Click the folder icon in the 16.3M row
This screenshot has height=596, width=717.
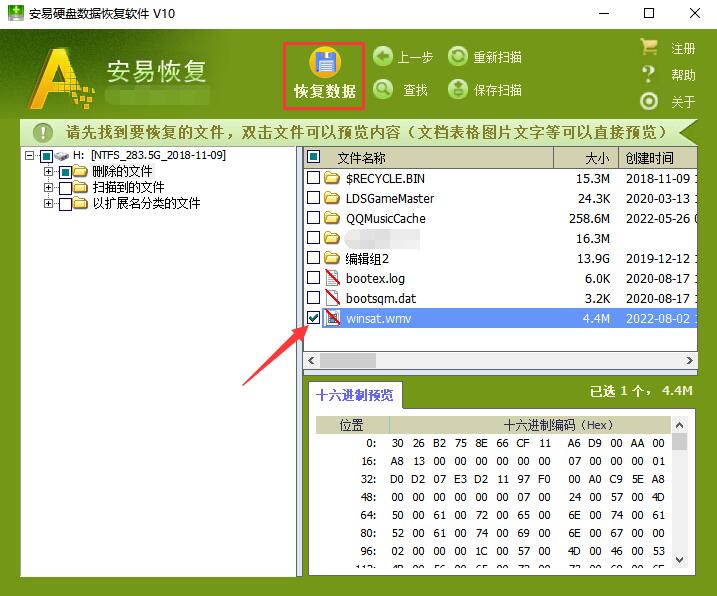point(332,238)
